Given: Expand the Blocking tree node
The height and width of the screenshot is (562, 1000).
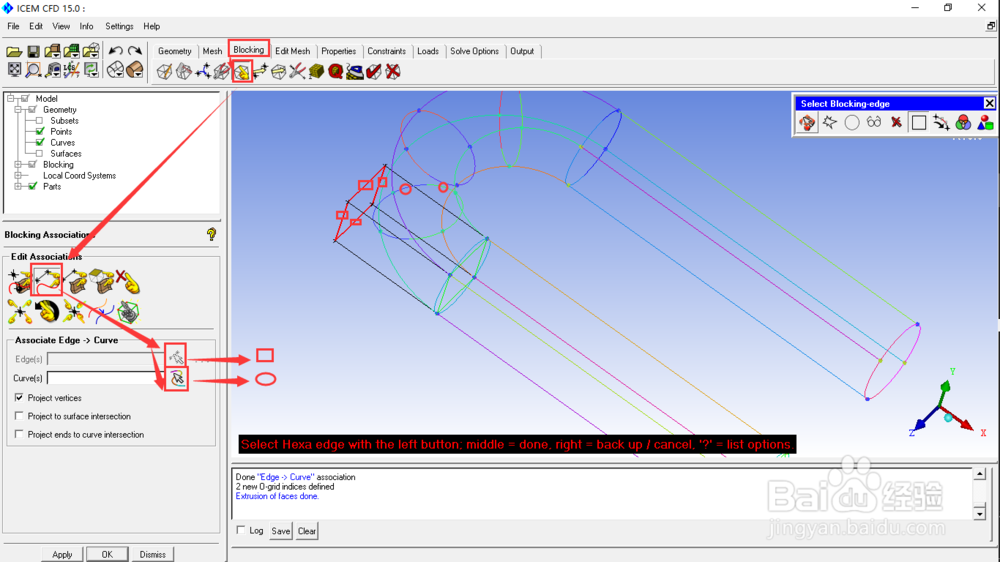Looking at the screenshot, I should click(x=18, y=165).
